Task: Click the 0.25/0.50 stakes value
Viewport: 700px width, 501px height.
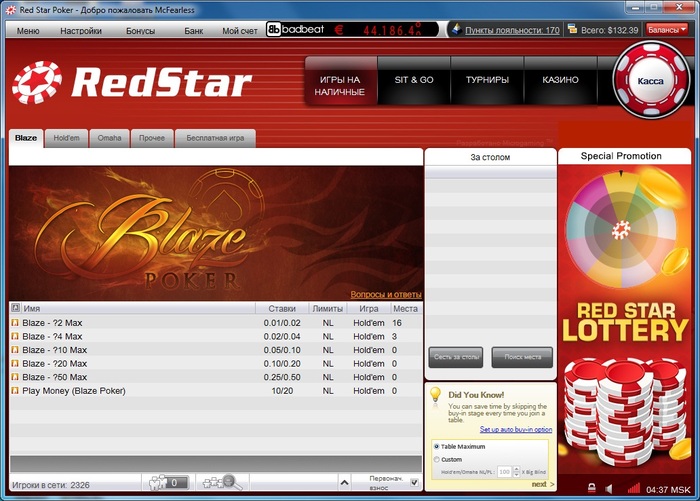Action: [x=282, y=377]
